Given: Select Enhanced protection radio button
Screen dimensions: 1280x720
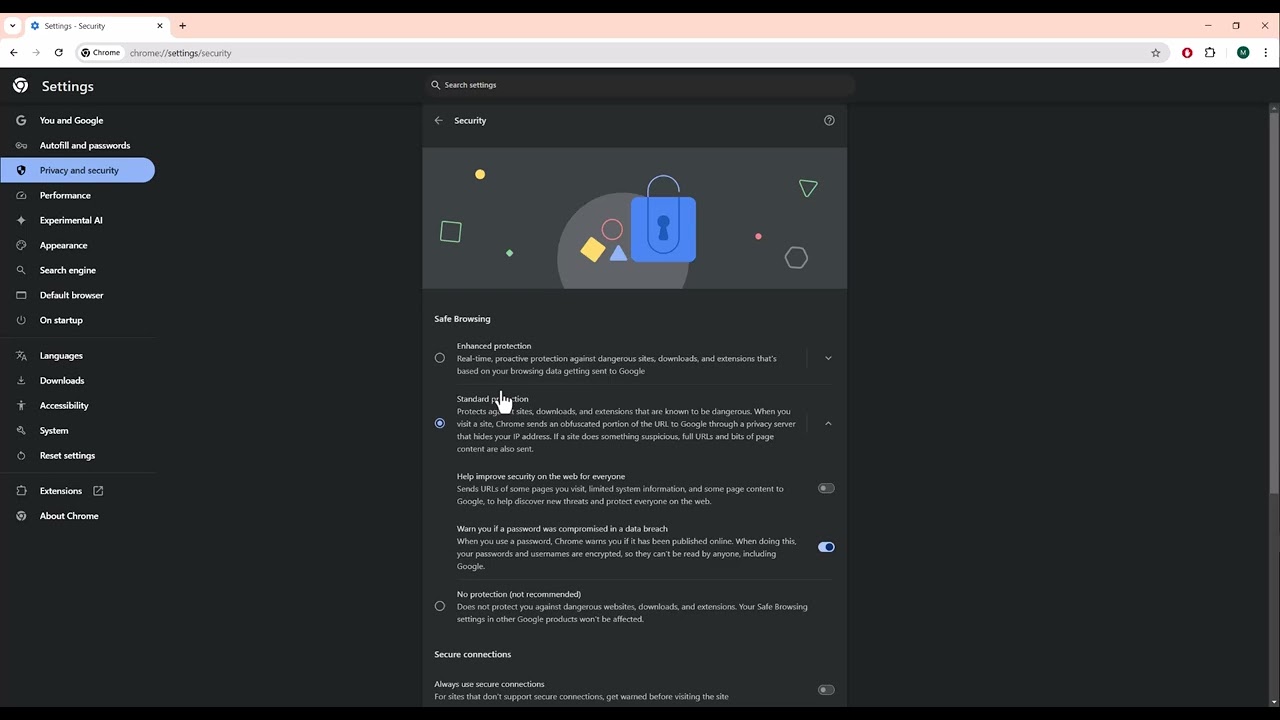Looking at the screenshot, I should coord(440,358).
